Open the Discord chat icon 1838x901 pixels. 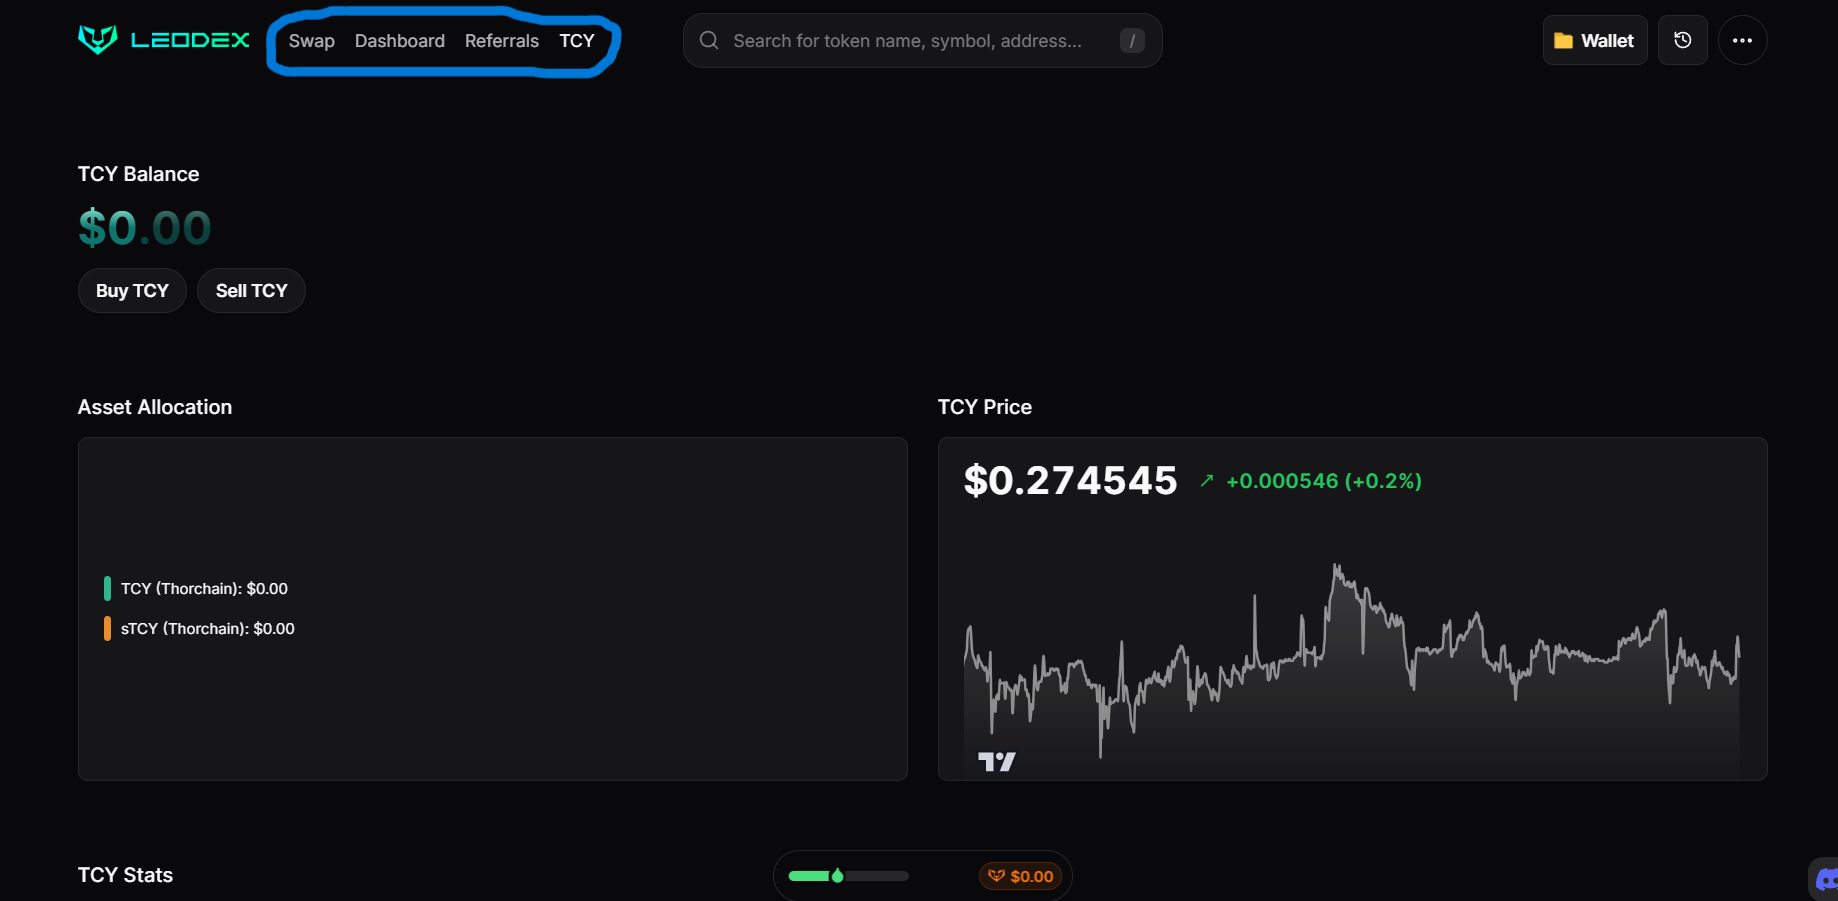(x=1826, y=879)
